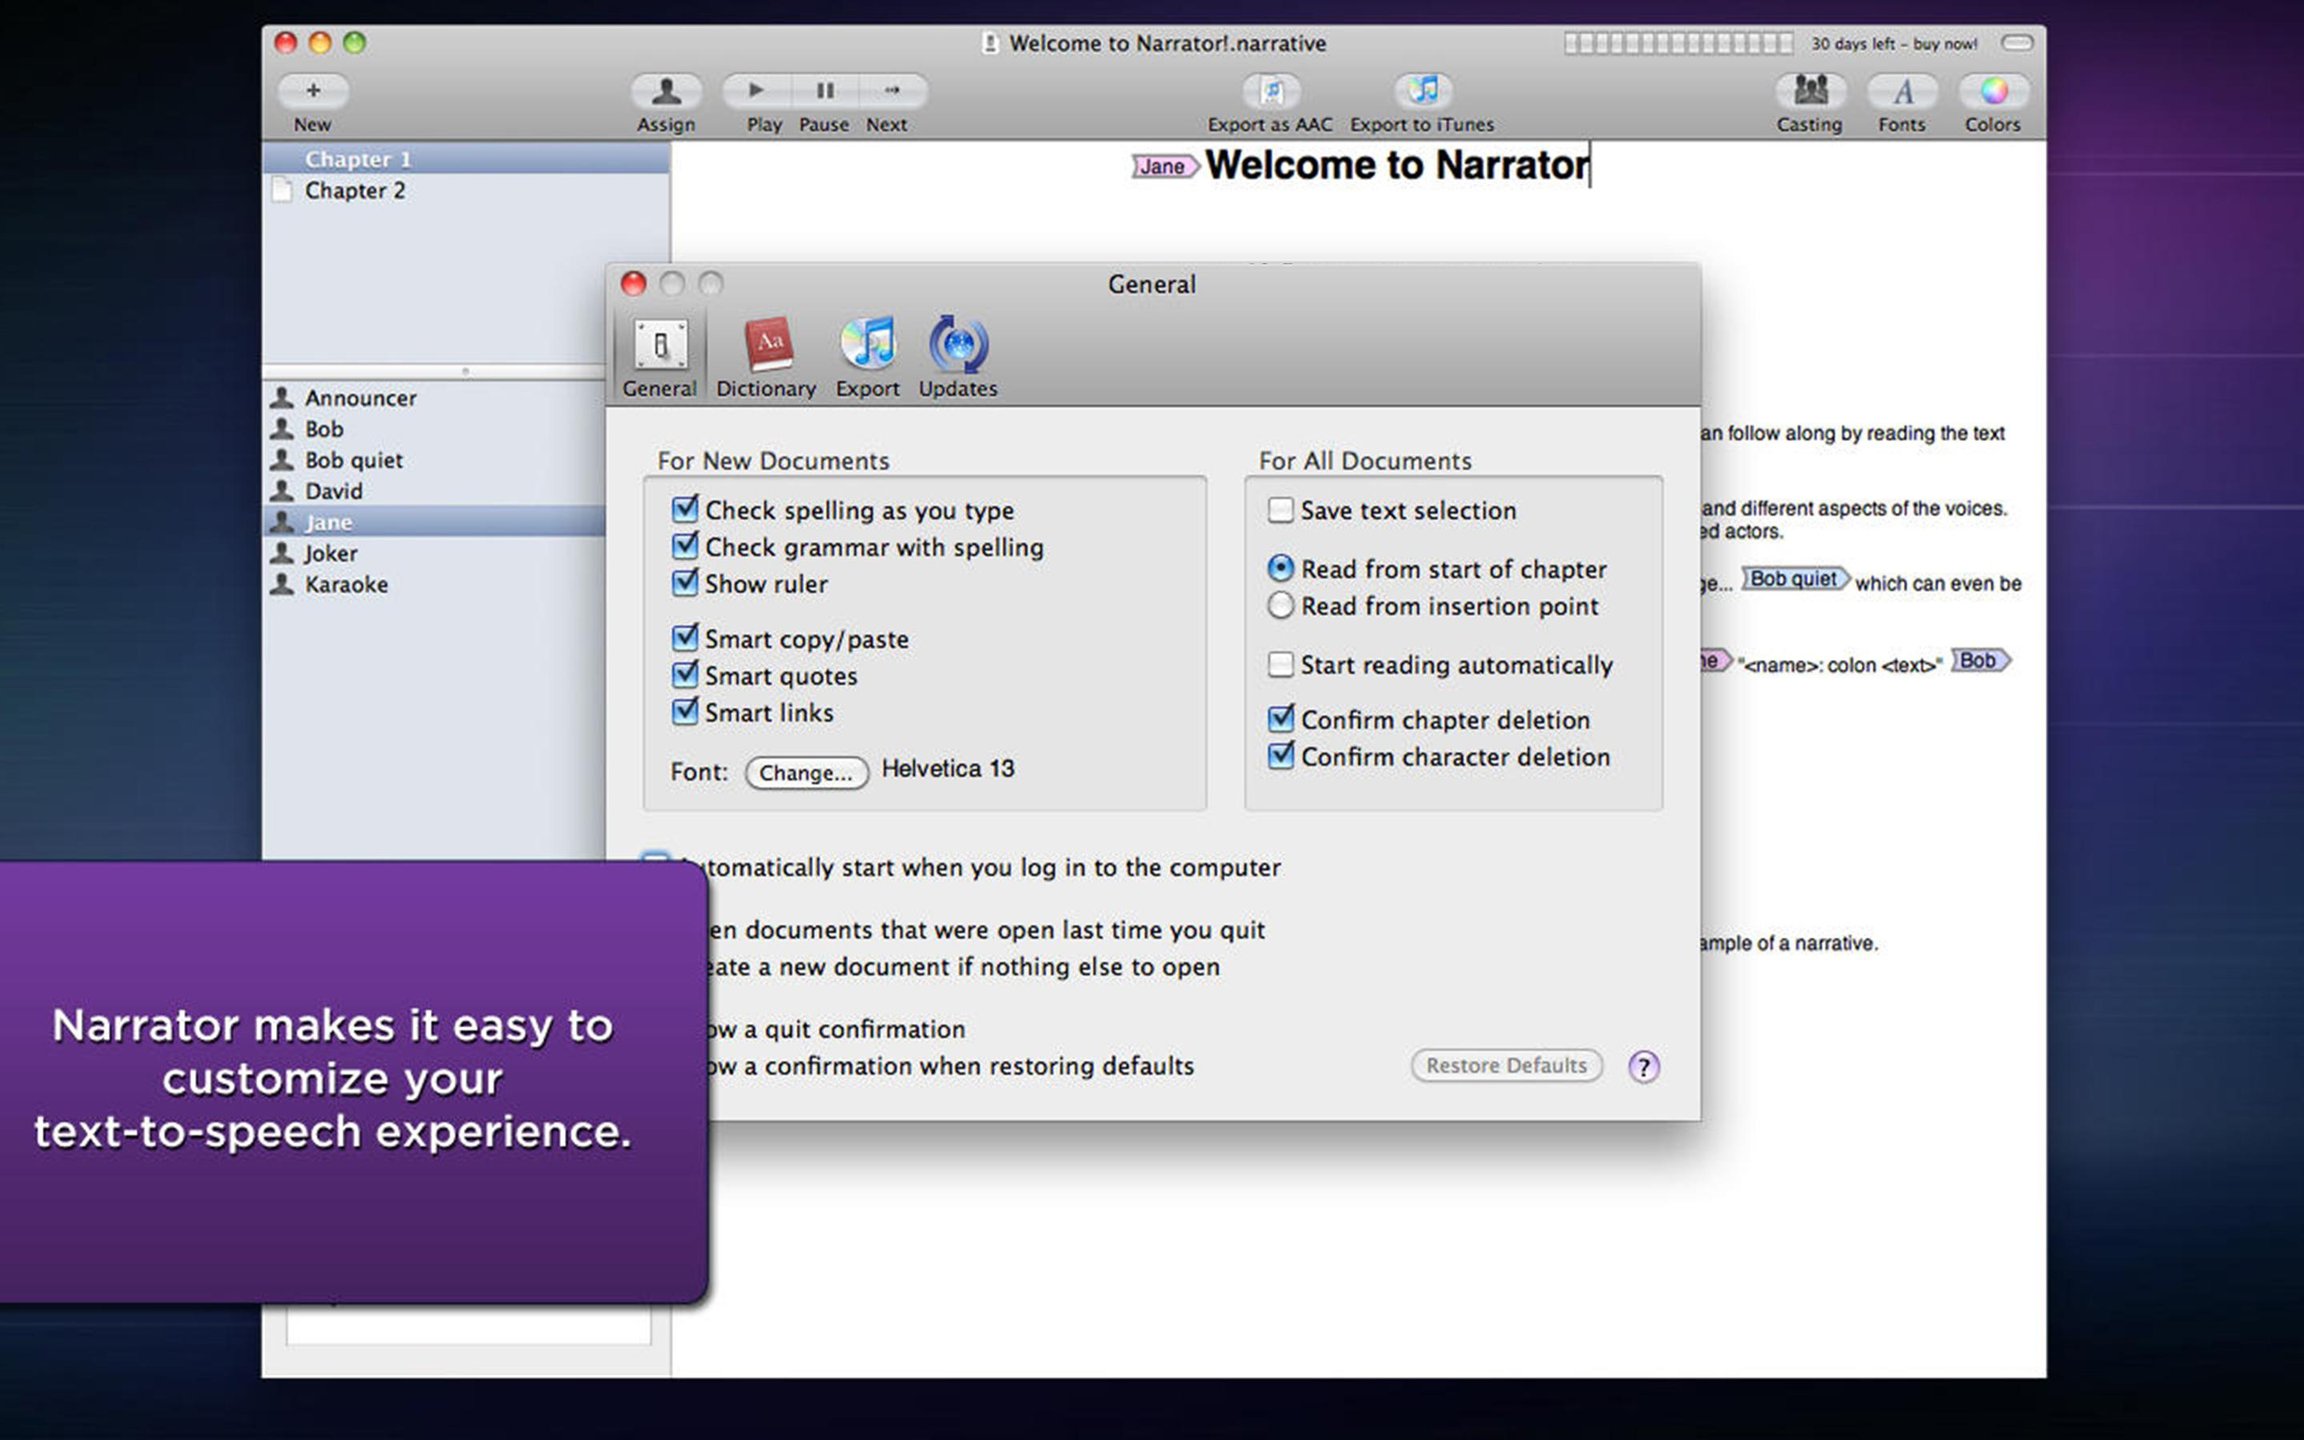Open the Dictionary preferences tab
2304x1440 pixels.
pos(766,358)
